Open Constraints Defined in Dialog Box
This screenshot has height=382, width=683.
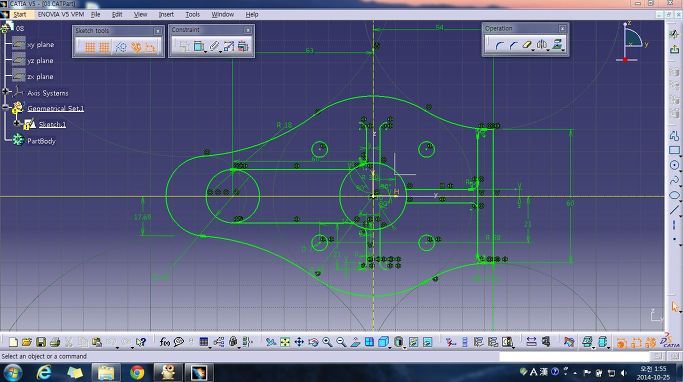184,46
